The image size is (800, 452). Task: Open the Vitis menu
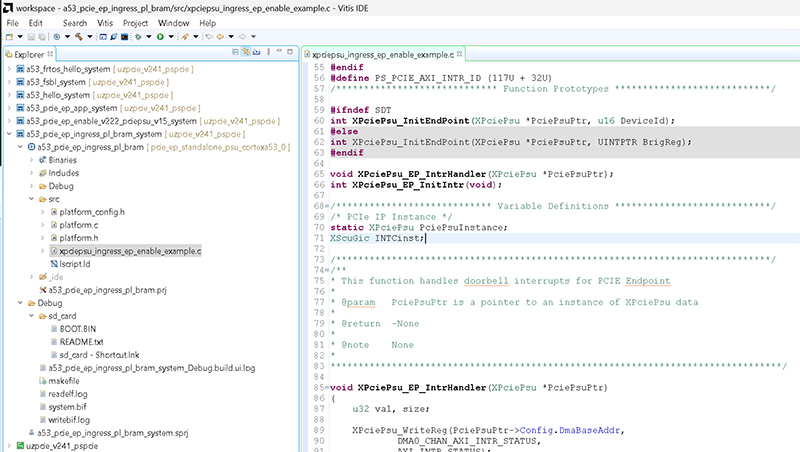click(105, 23)
